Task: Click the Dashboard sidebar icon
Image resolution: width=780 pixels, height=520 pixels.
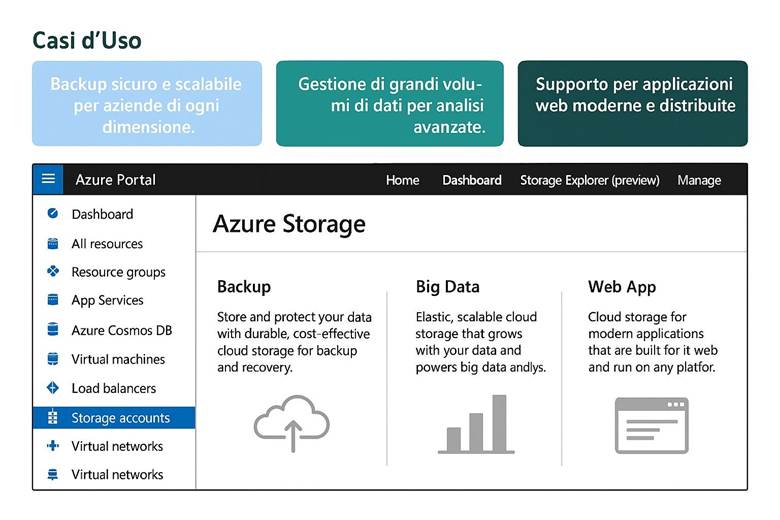Action: point(53,214)
